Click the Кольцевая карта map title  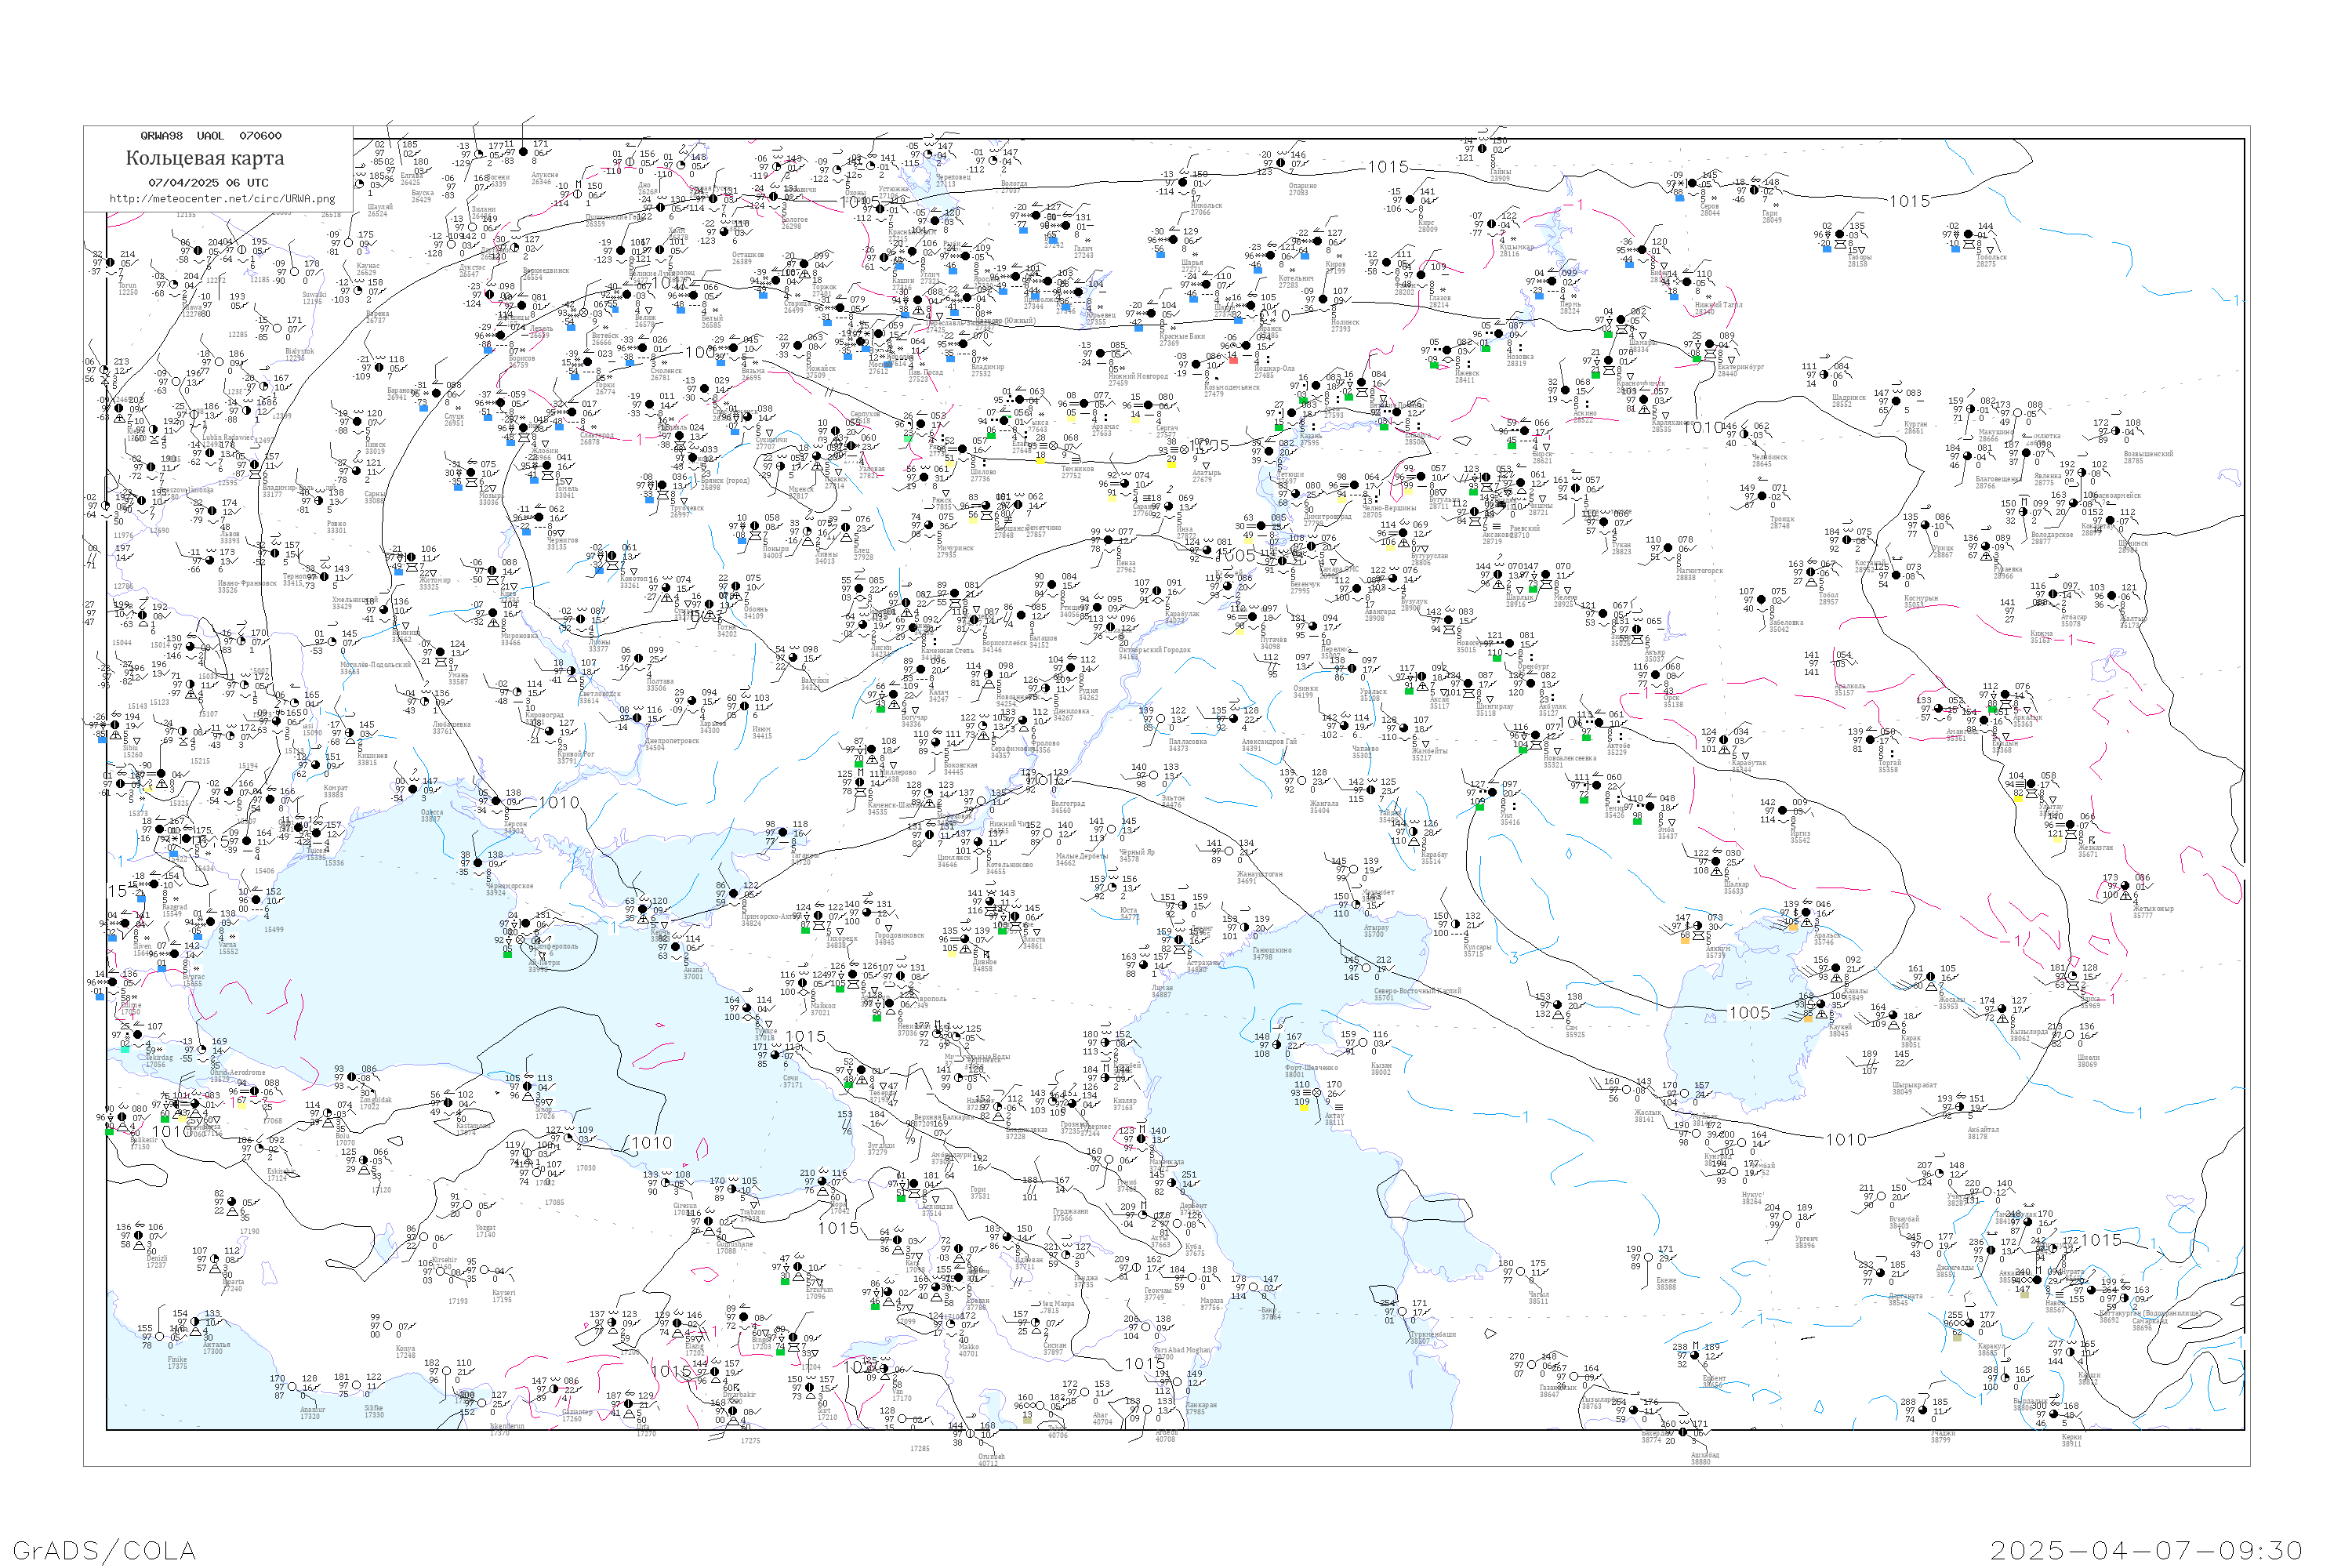coord(205,158)
